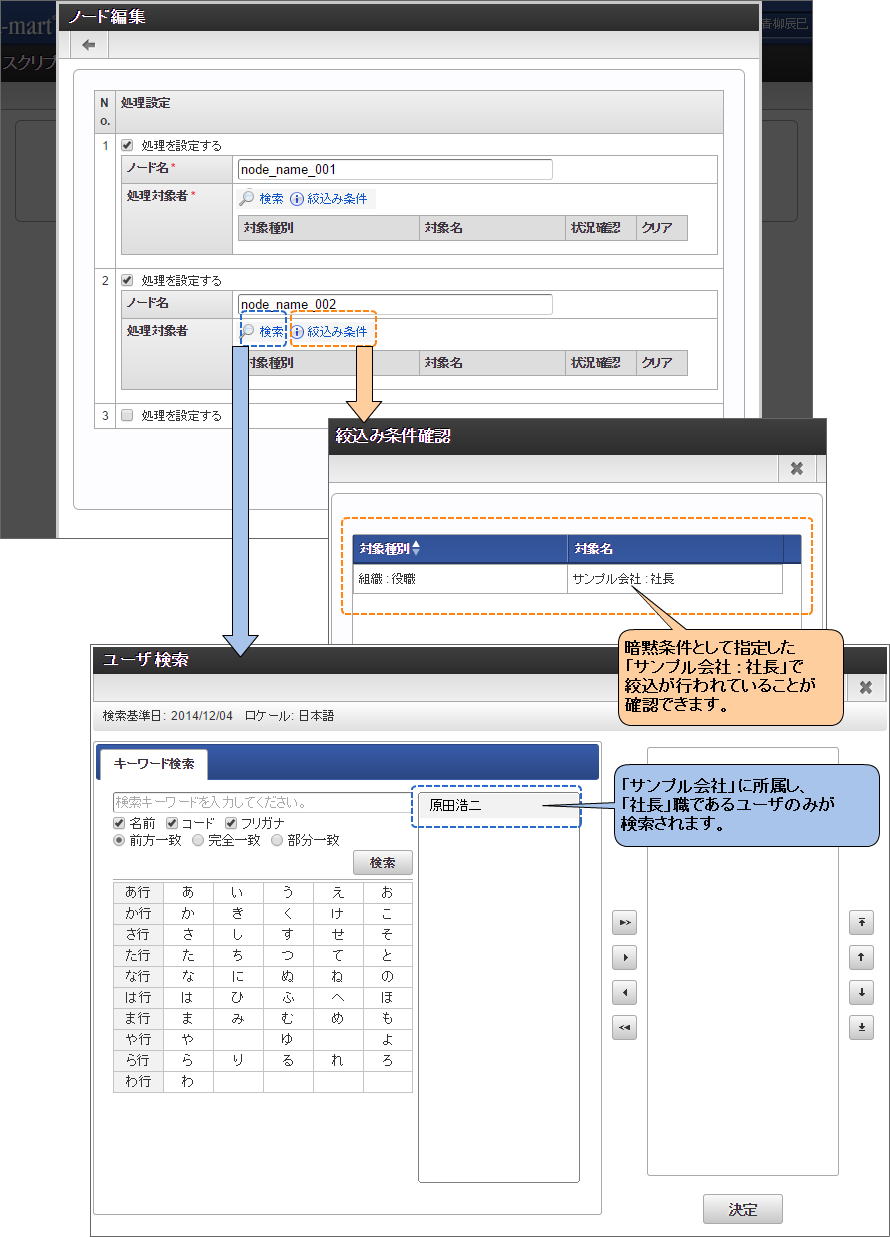
Task: Toggle the フリガナ checkbox
Action: (231, 823)
